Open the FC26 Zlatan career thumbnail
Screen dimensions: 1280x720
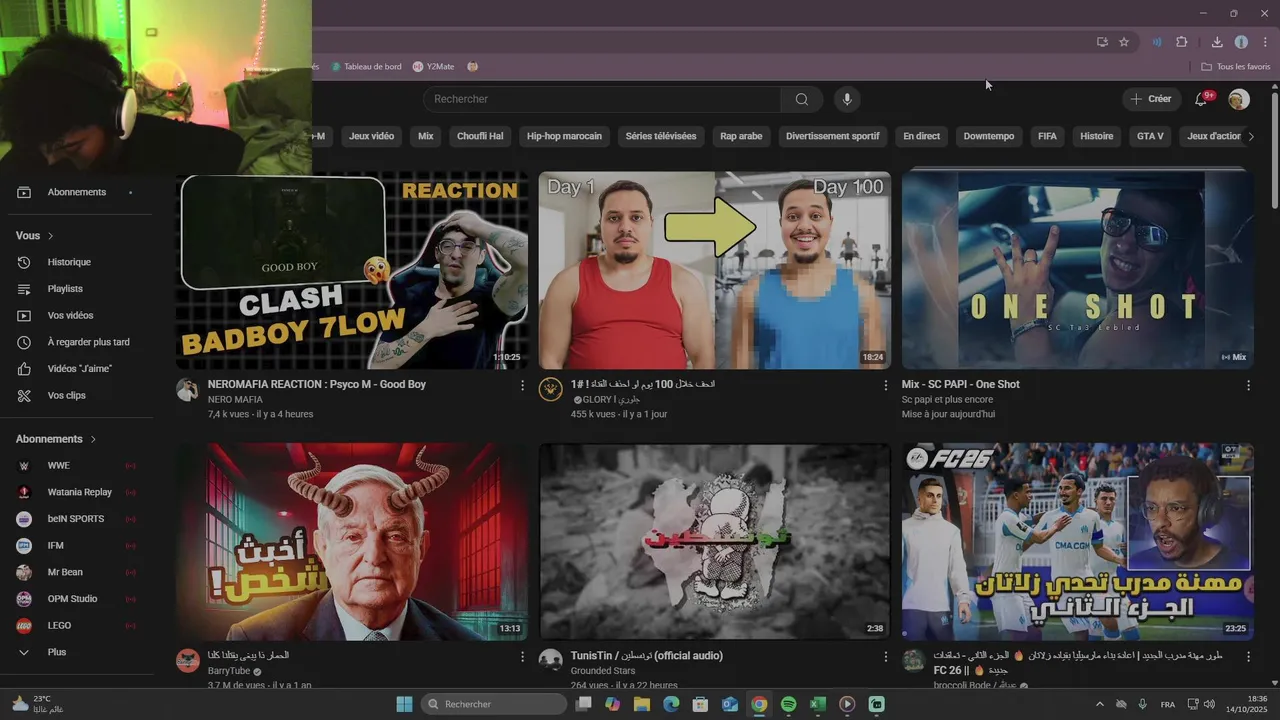1077,541
